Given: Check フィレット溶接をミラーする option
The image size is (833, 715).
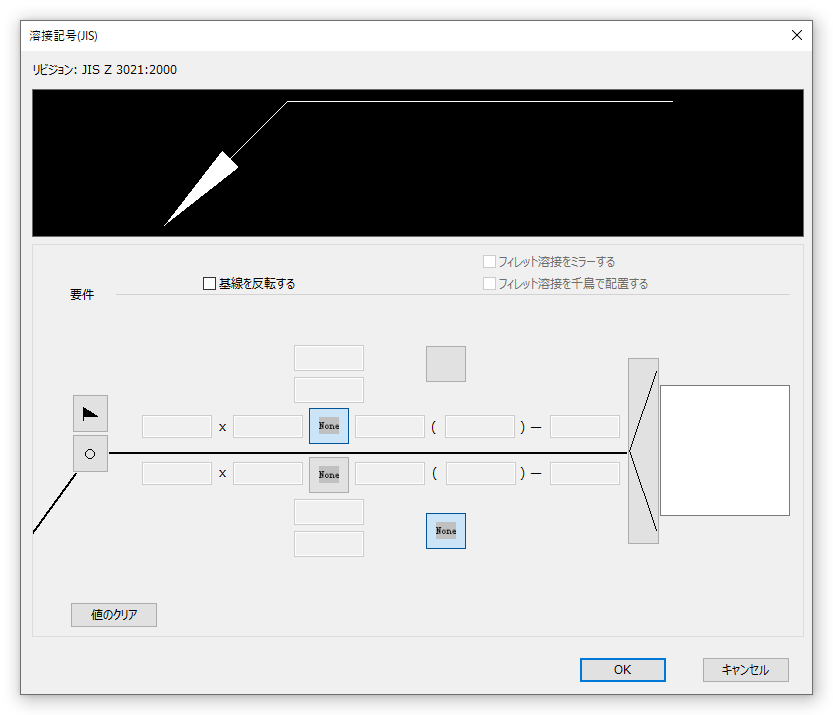Looking at the screenshot, I should pyautogui.click(x=490, y=262).
